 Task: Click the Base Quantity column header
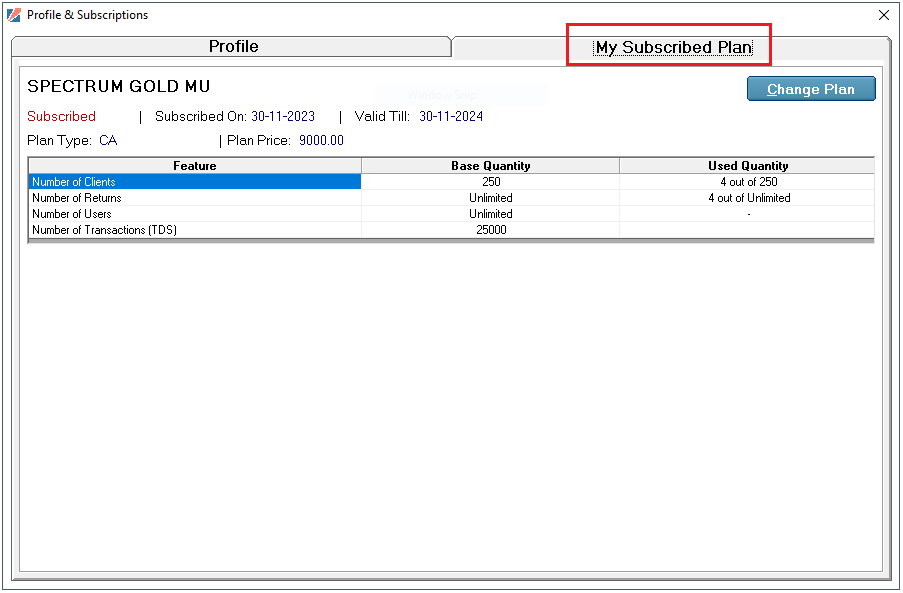[x=491, y=166]
